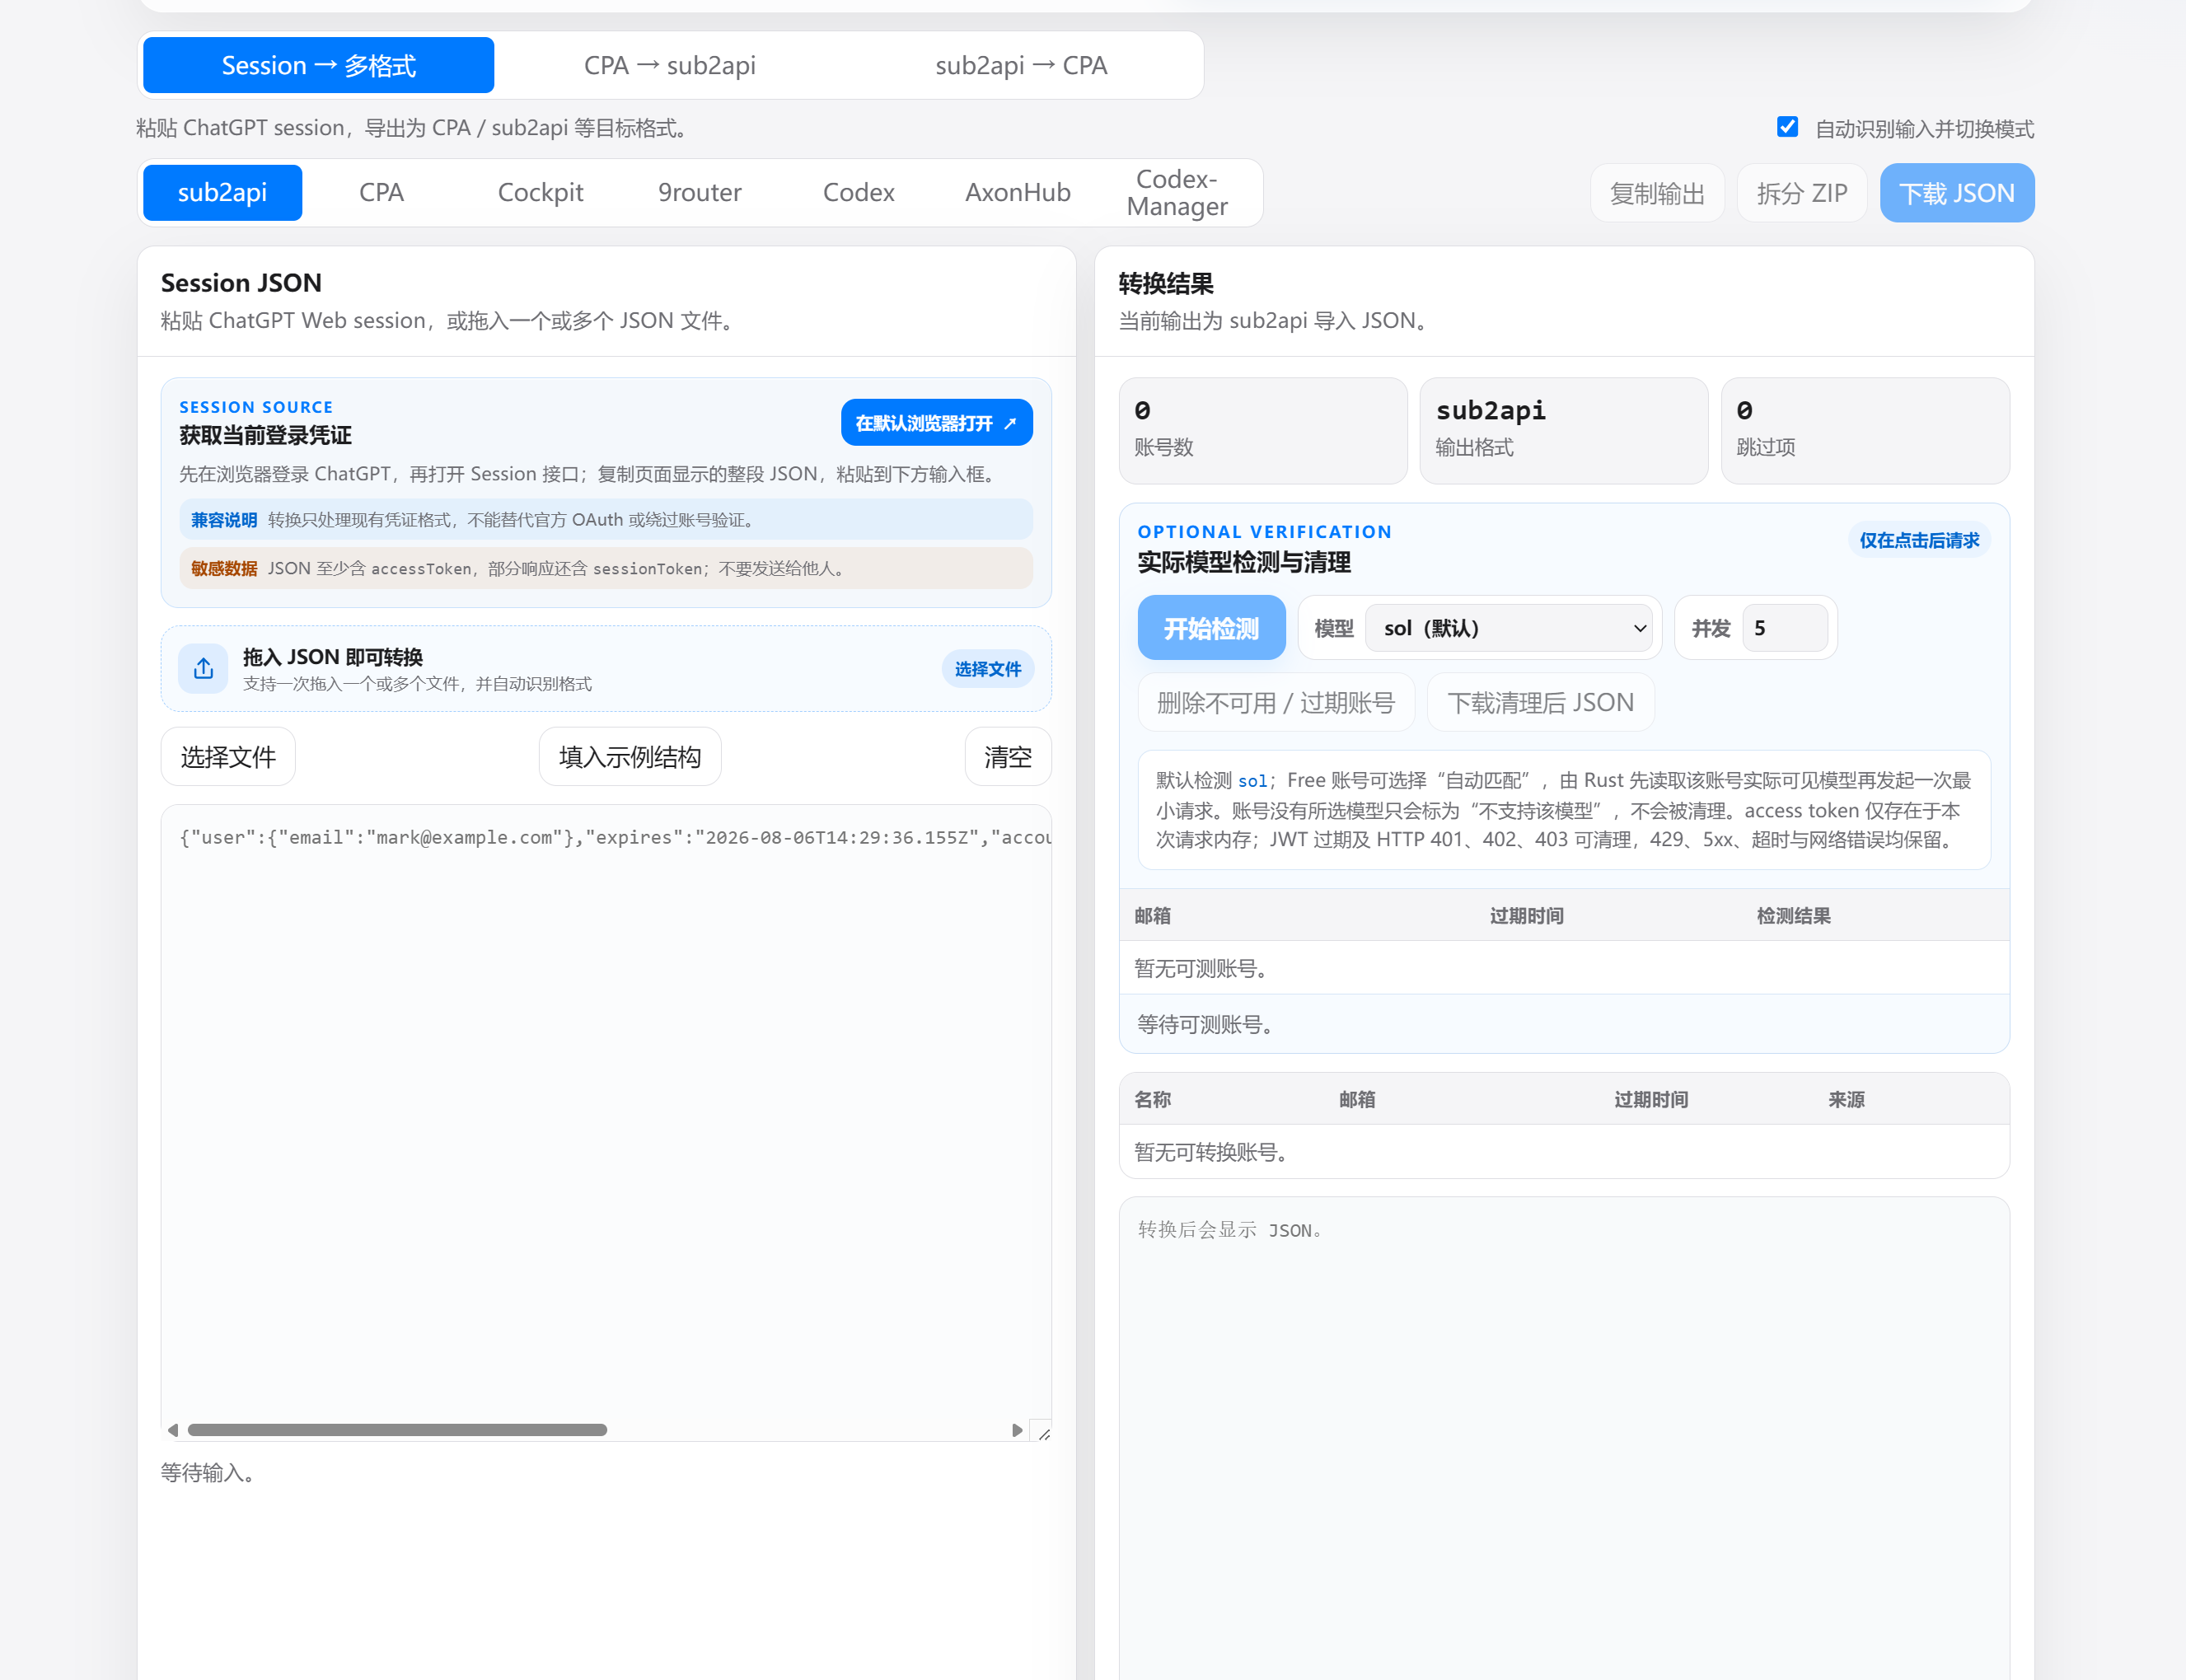Click the 下载 JSON button

click(x=1956, y=193)
